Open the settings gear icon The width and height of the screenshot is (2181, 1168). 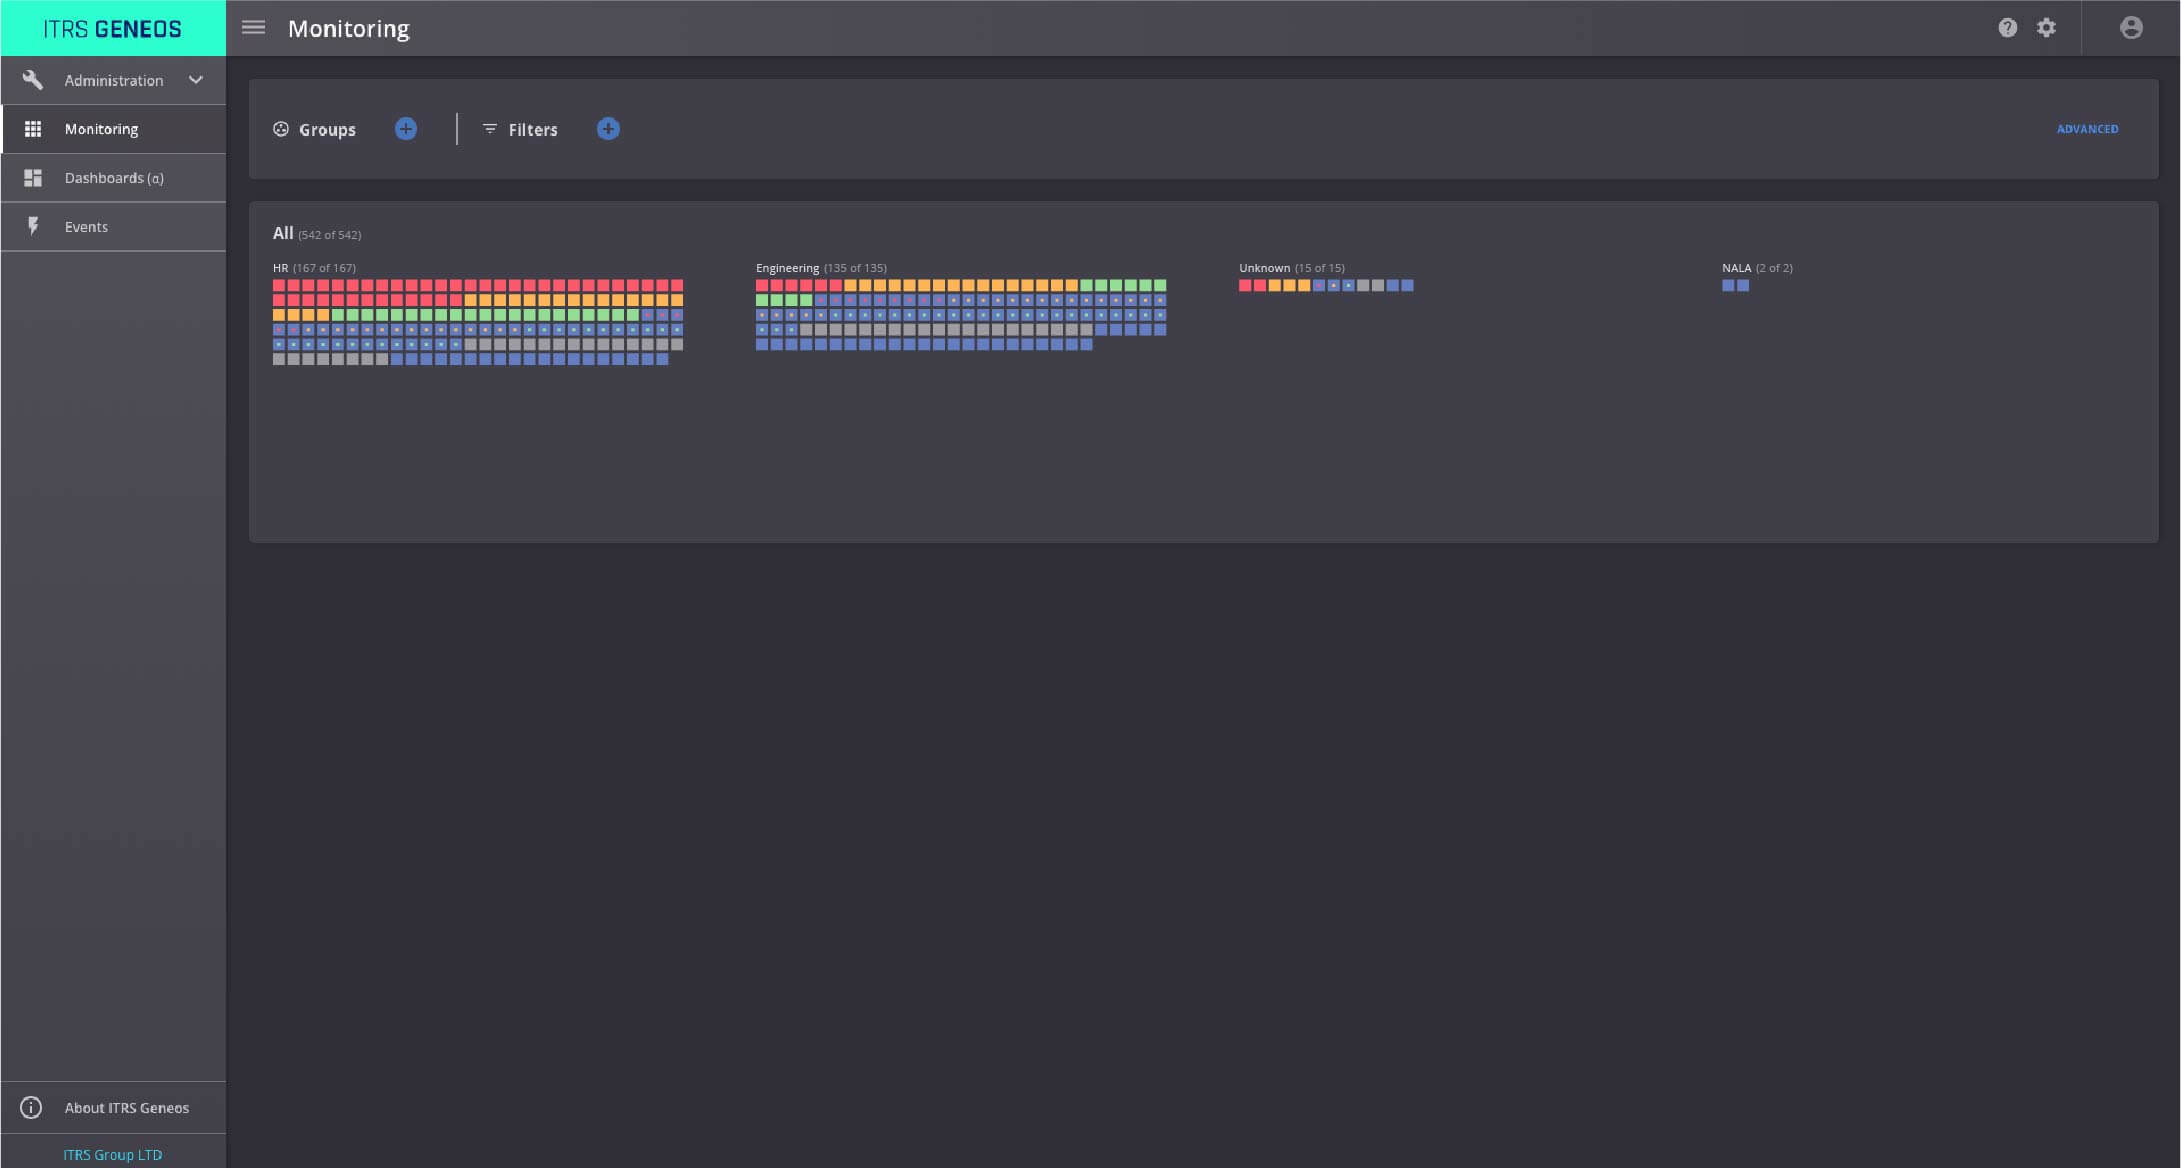click(x=2046, y=28)
